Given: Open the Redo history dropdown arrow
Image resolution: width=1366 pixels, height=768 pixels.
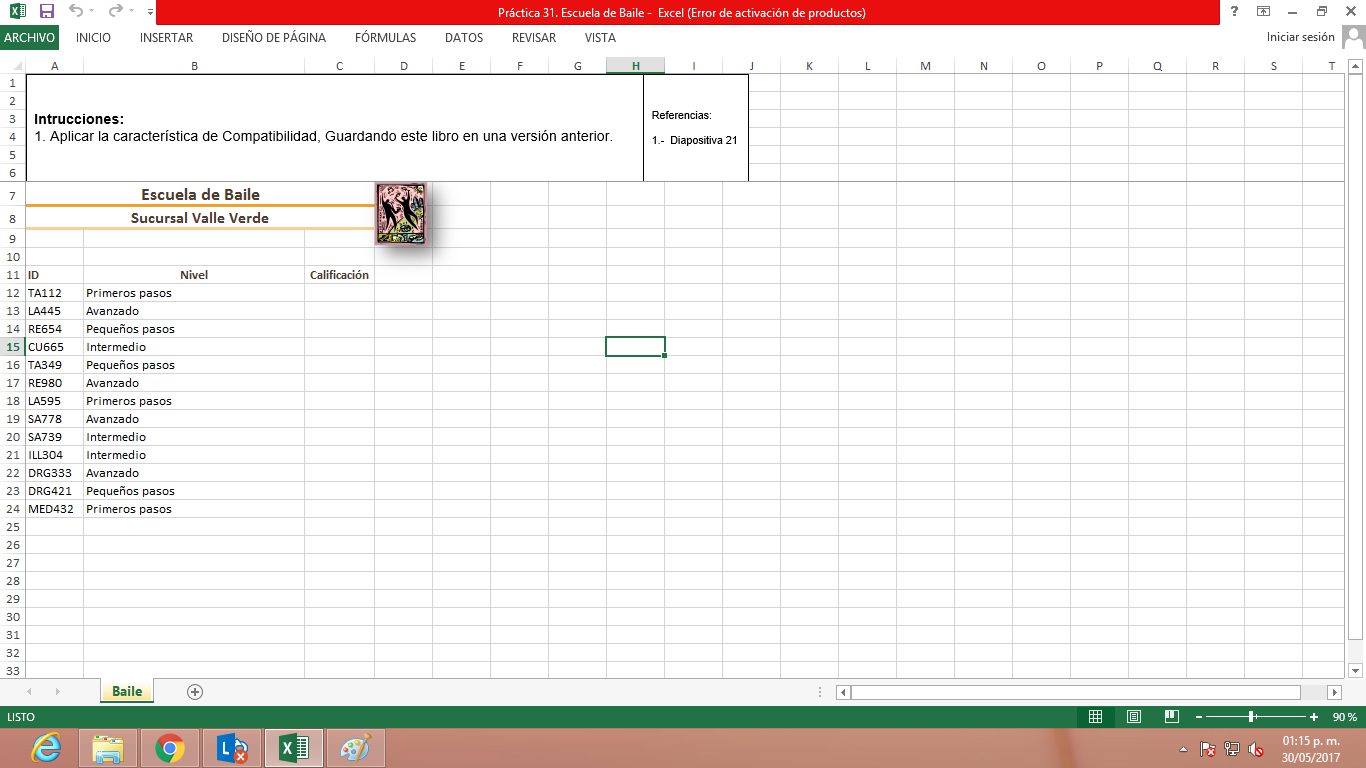Looking at the screenshot, I should [130, 12].
